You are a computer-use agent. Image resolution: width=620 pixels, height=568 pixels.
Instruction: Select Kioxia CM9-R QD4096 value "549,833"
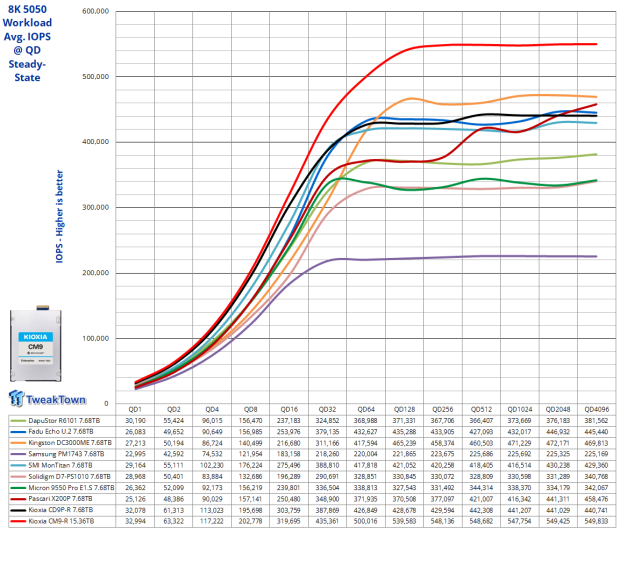click(596, 521)
